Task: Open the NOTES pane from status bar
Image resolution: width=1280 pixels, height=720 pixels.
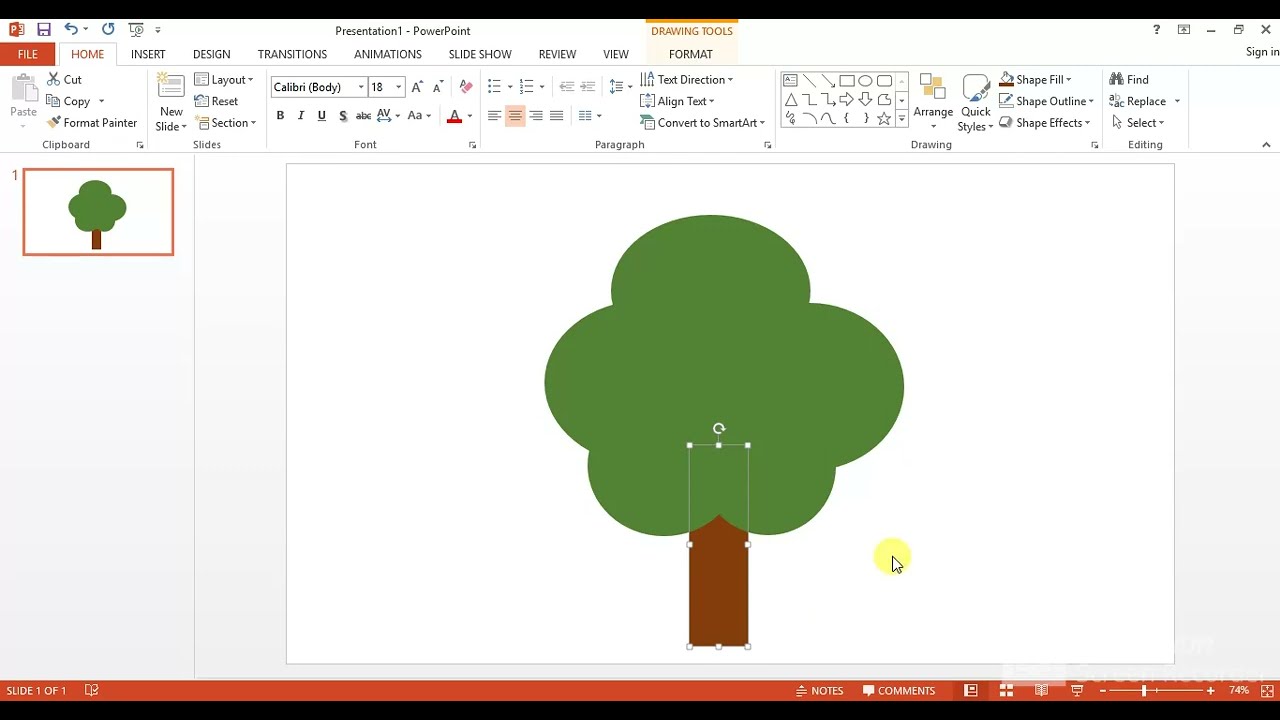Action: point(819,691)
